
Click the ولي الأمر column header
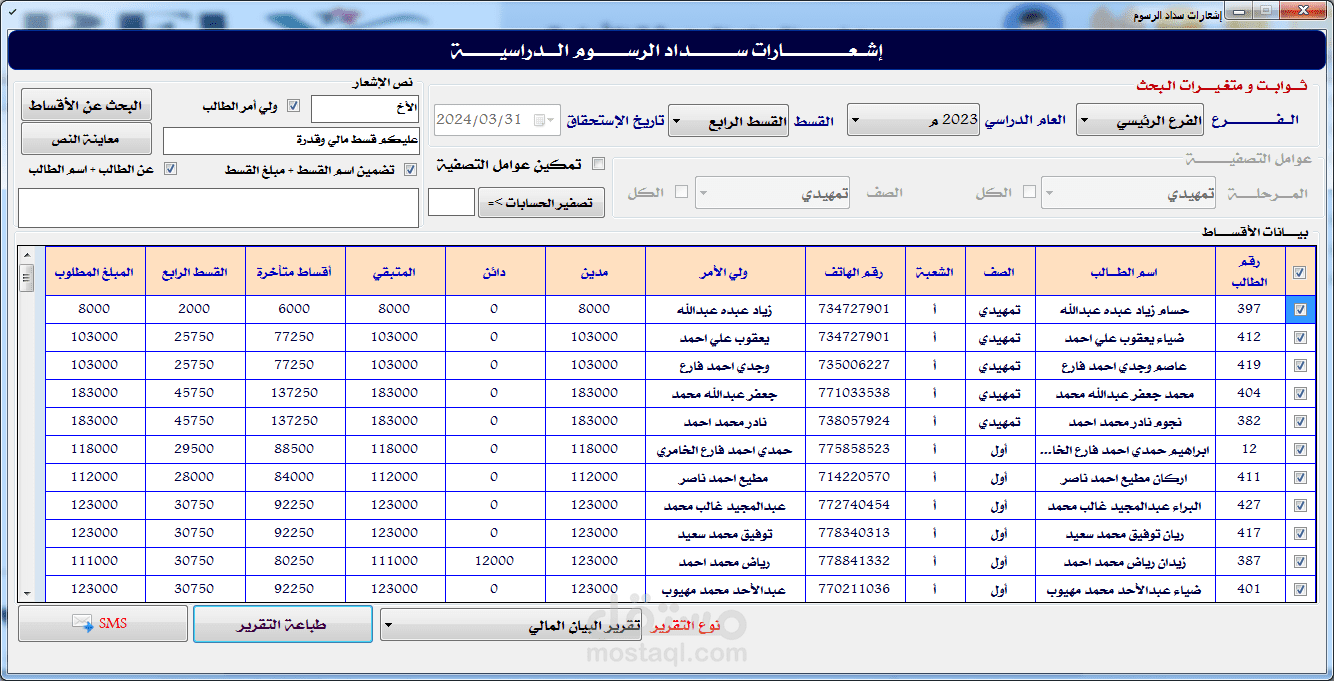[x=725, y=272]
